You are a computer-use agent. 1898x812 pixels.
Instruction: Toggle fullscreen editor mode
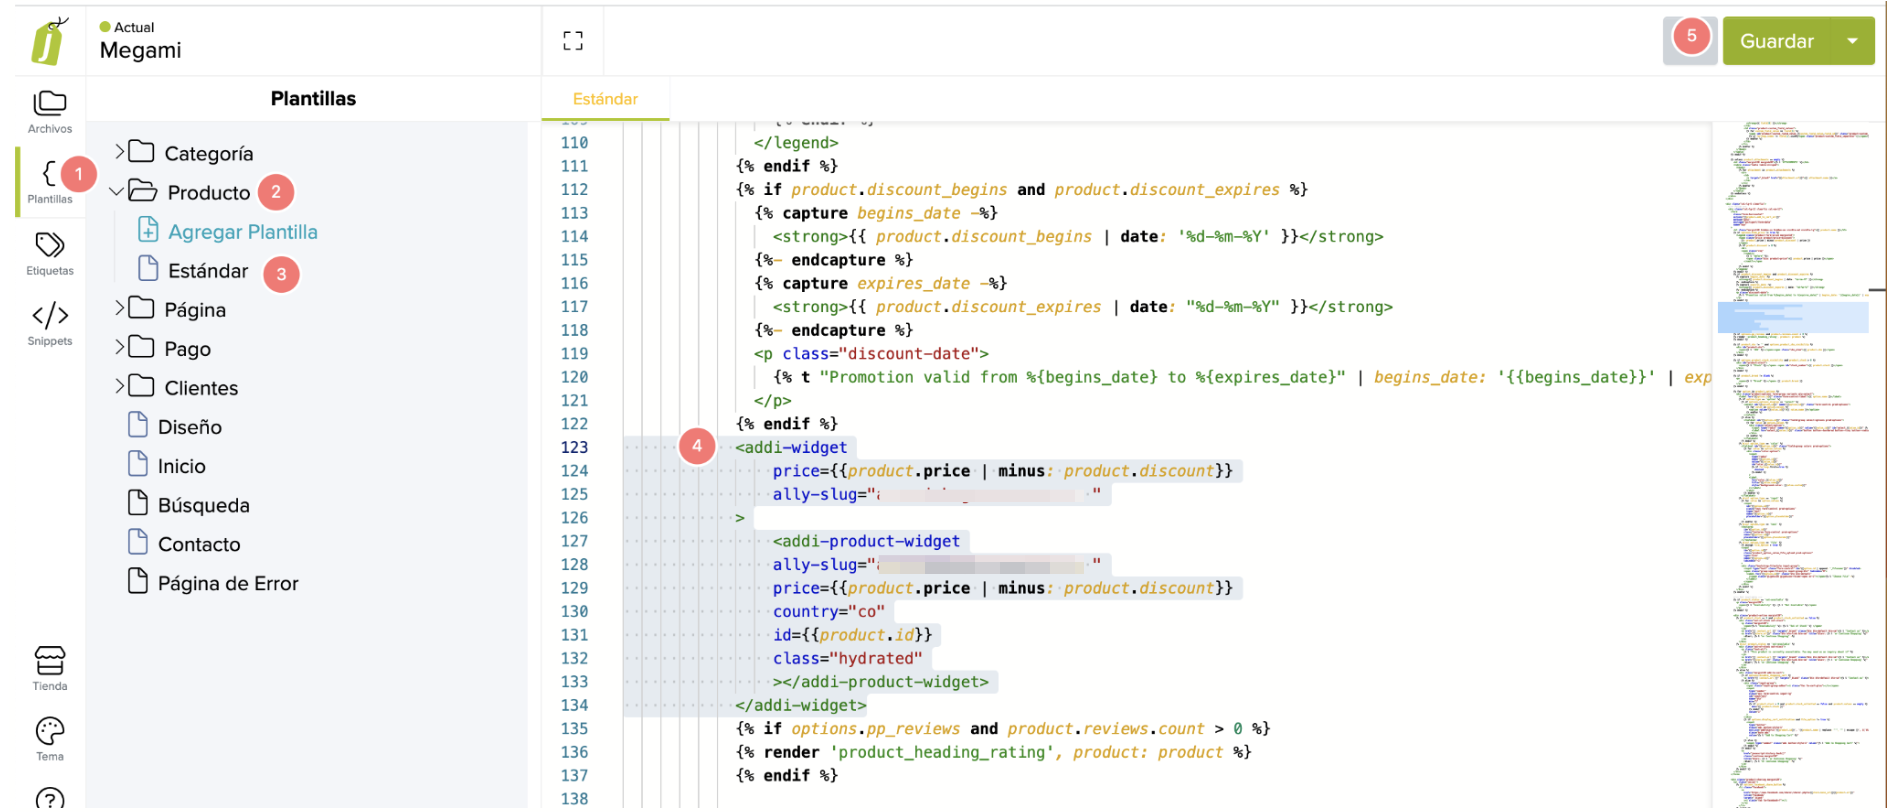point(573,41)
